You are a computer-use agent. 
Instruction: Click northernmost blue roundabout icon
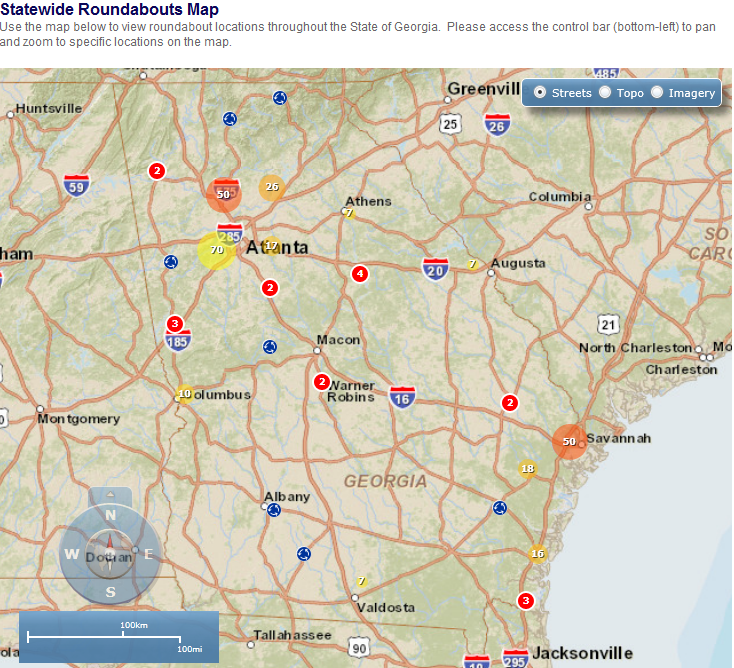point(279,98)
